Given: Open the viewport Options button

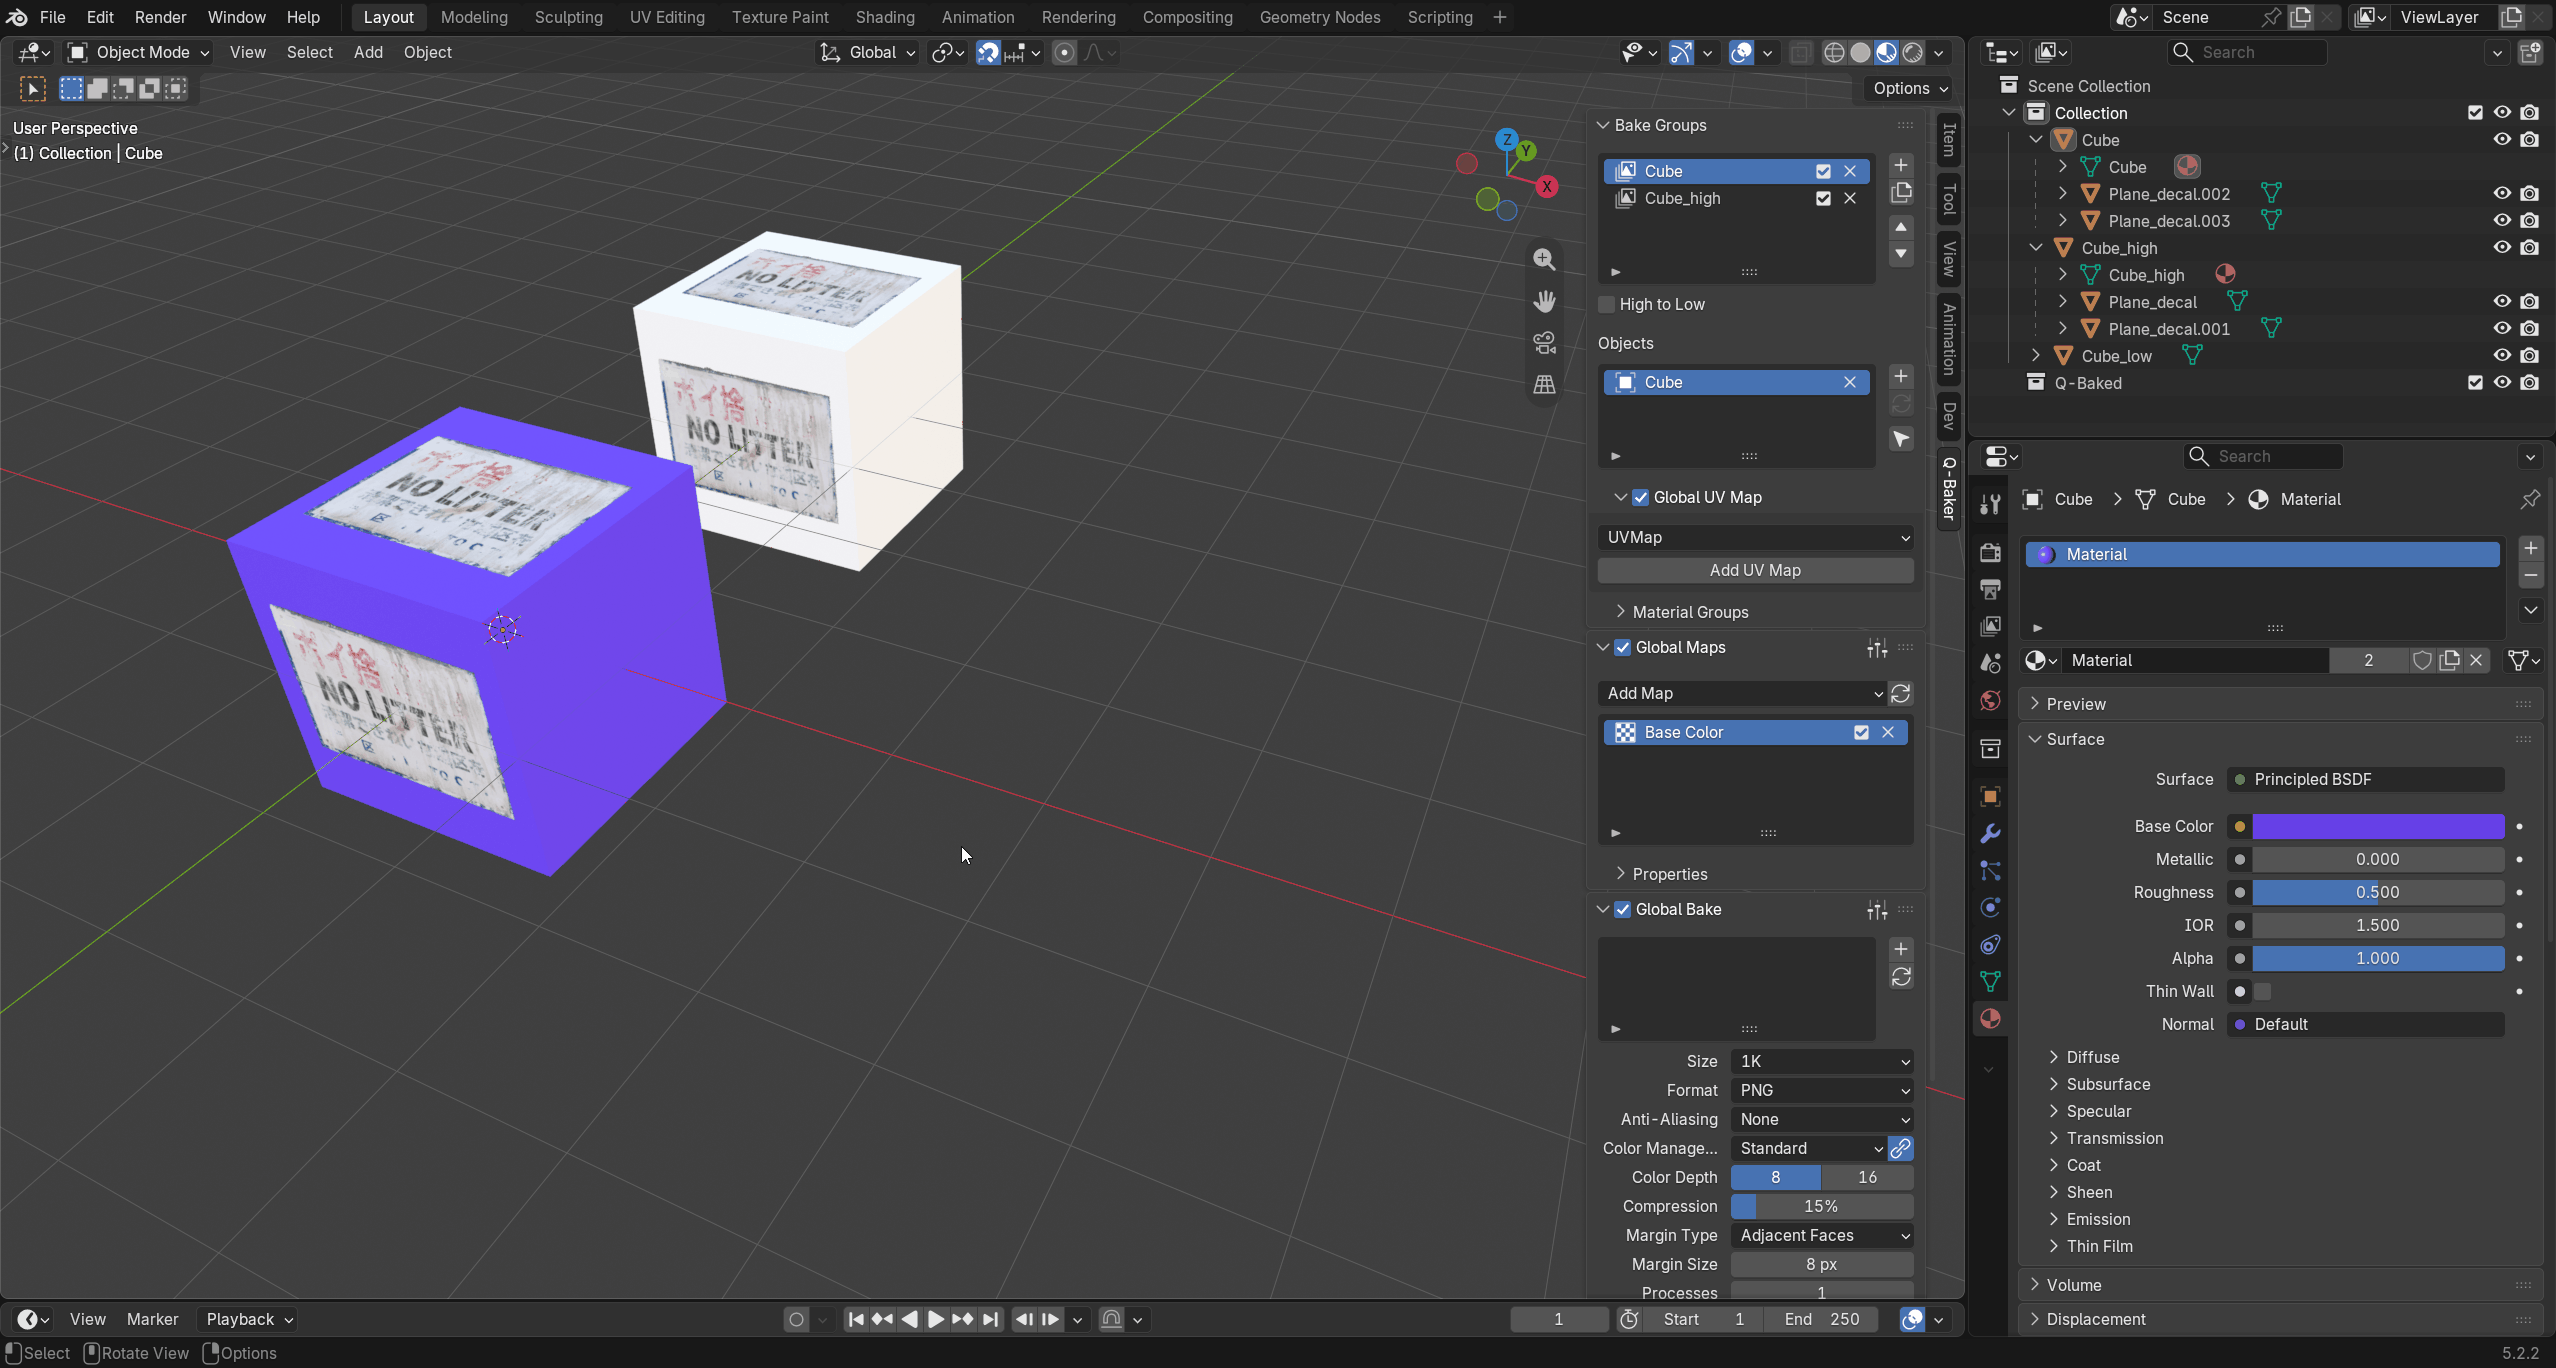Looking at the screenshot, I should [1910, 88].
